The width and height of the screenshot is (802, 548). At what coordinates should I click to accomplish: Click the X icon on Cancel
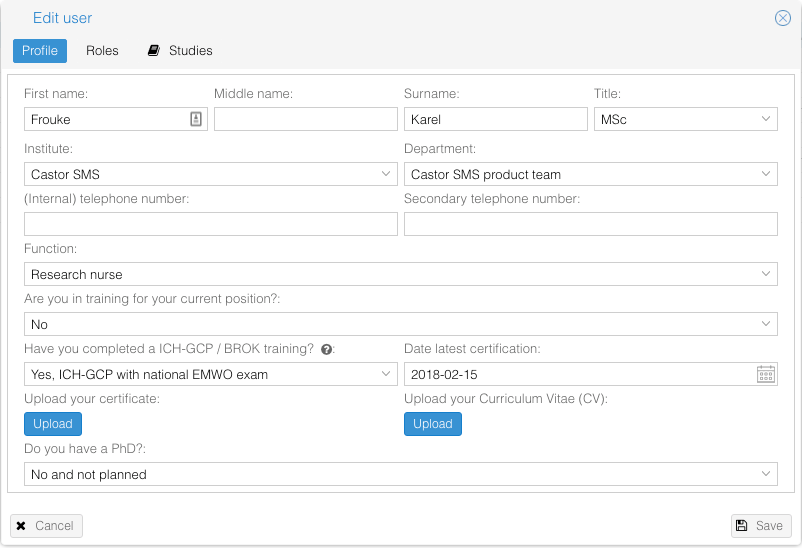[x=21, y=525]
